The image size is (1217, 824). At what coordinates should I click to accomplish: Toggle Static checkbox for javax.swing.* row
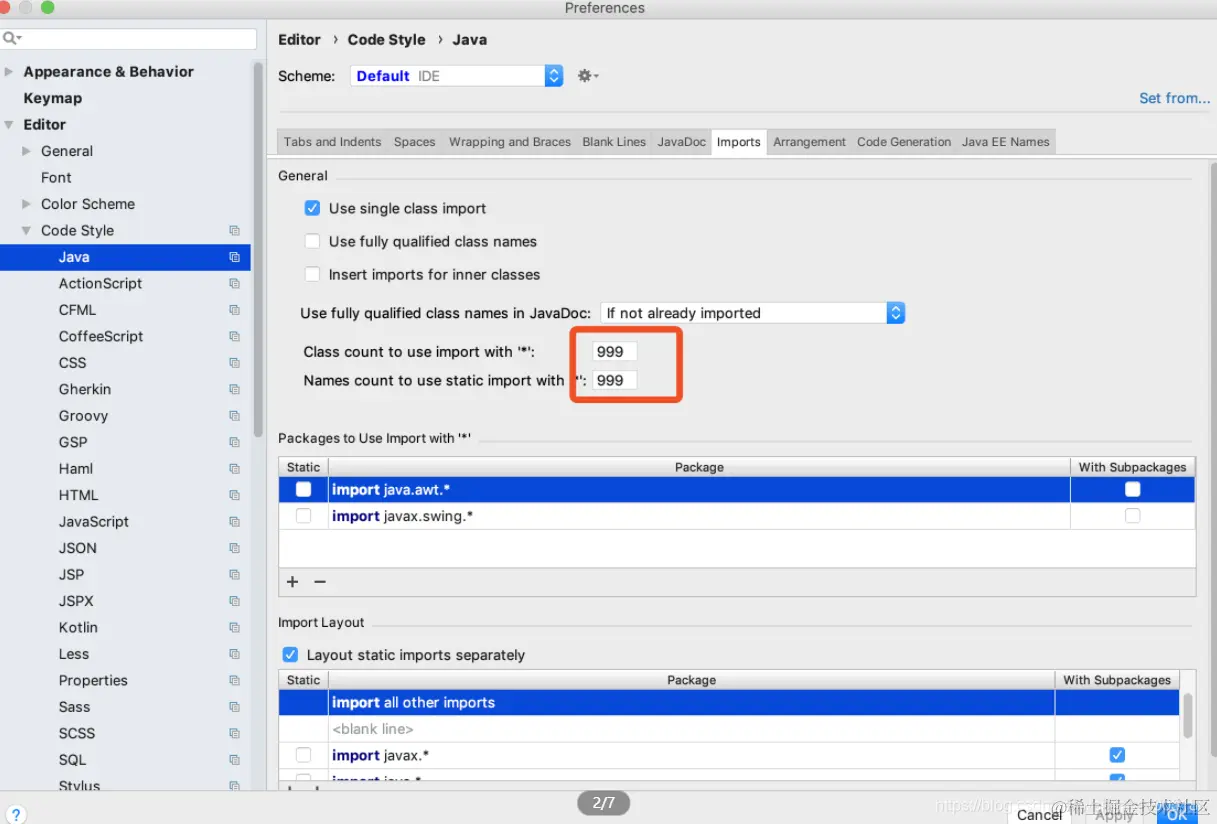coord(303,516)
